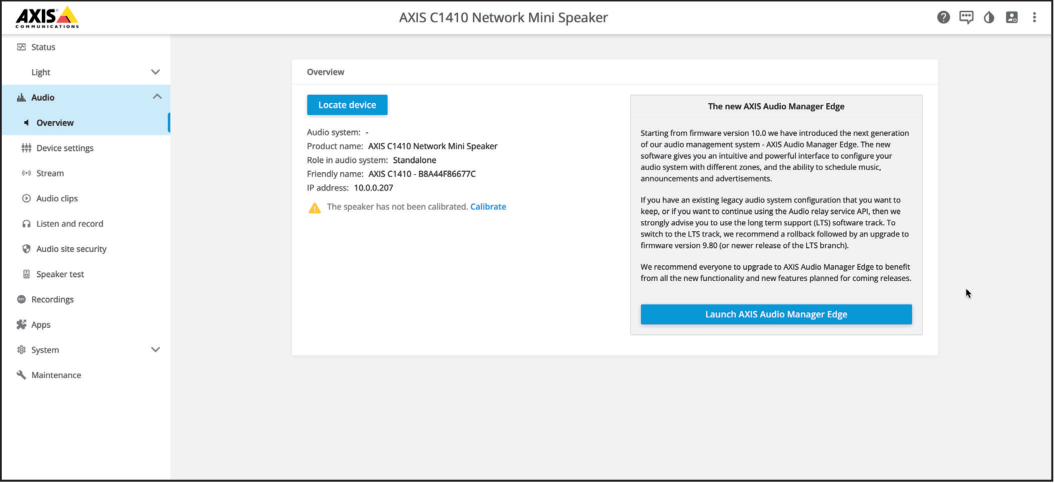
Task: Expand the Light section chevron
Action: (x=155, y=72)
